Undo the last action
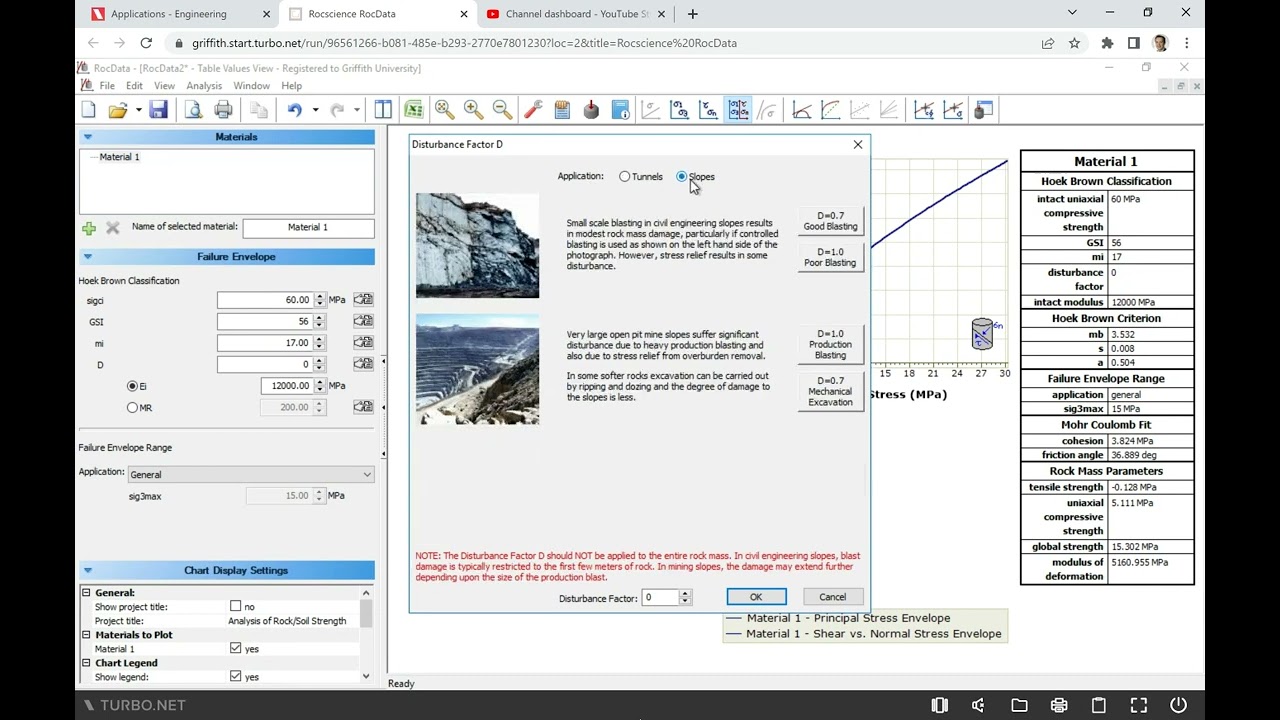This screenshot has width=1280, height=720. [295, 110]
